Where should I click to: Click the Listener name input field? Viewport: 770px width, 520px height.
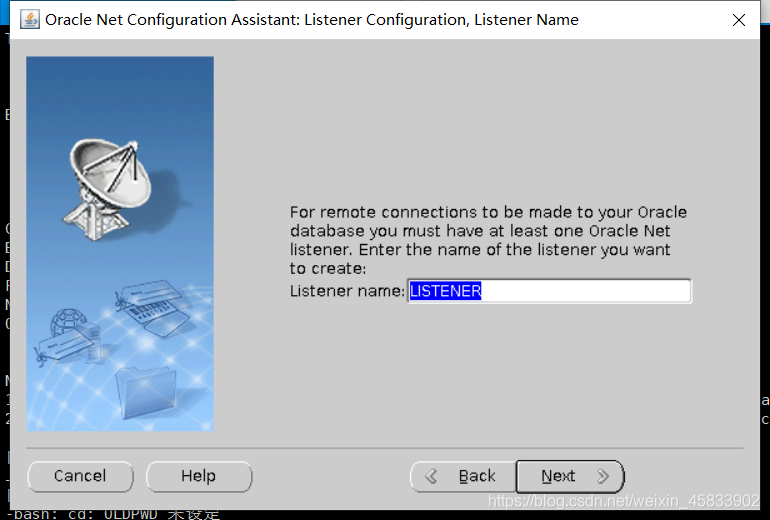[x=549, y=291]
